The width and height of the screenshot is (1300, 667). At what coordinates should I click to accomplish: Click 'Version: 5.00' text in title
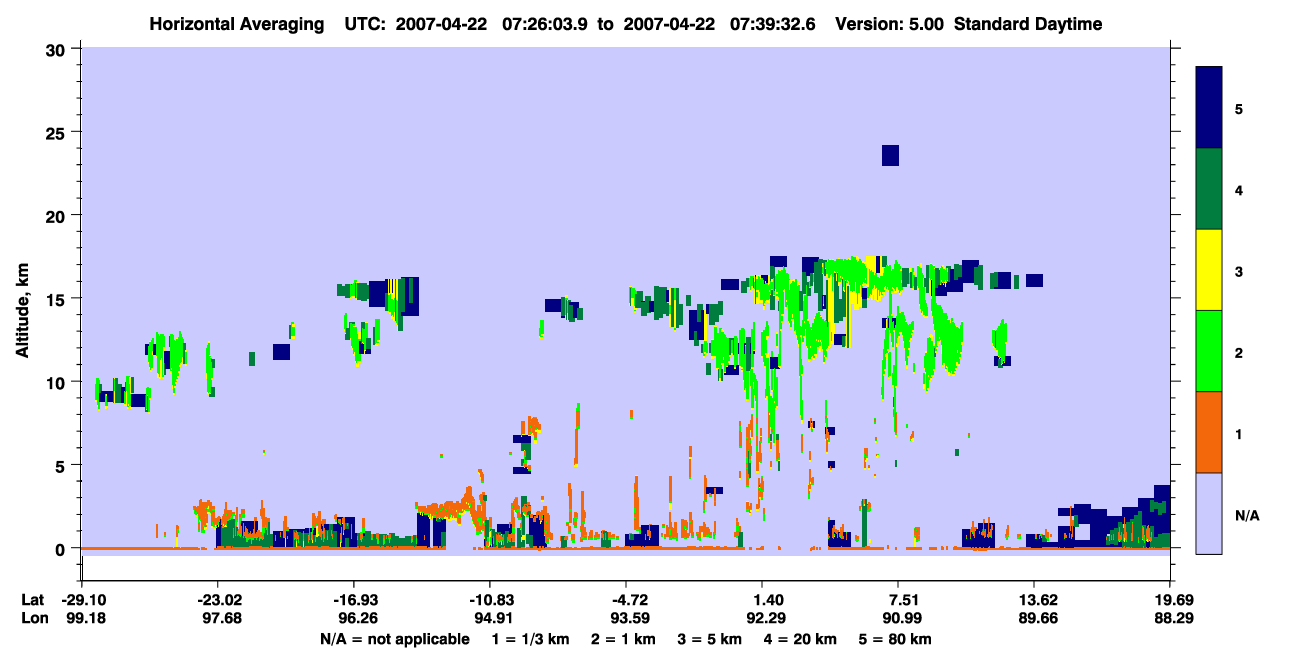click(889, 24)
